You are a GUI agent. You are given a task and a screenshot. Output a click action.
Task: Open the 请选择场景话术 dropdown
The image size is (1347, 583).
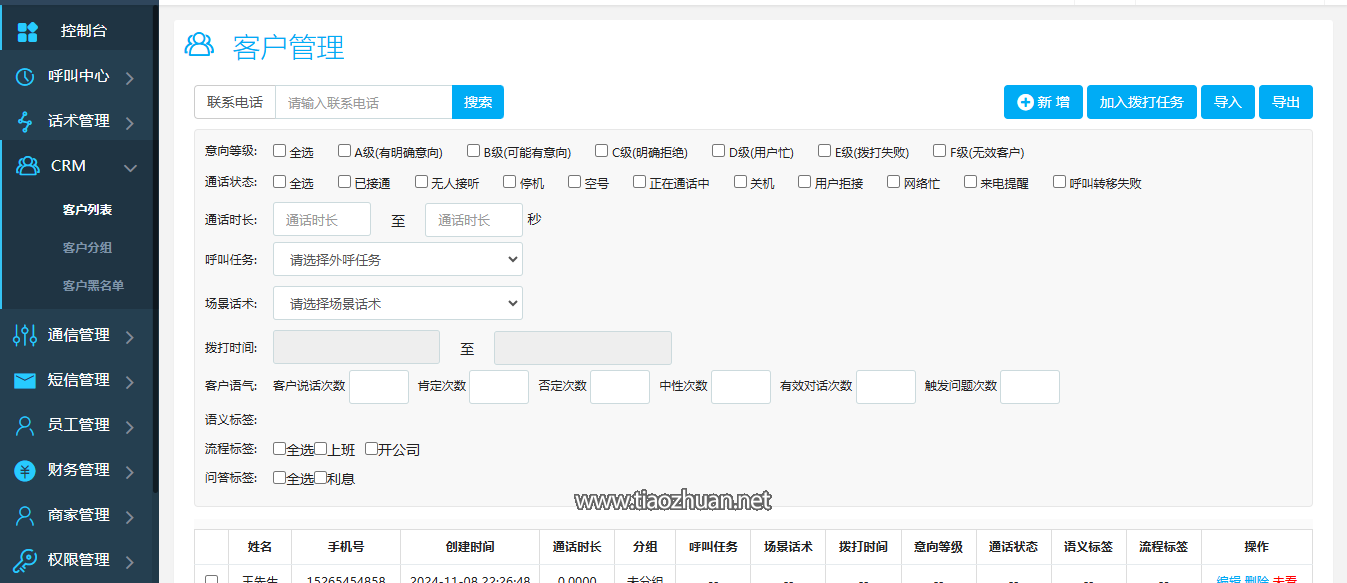pos(398,303)
